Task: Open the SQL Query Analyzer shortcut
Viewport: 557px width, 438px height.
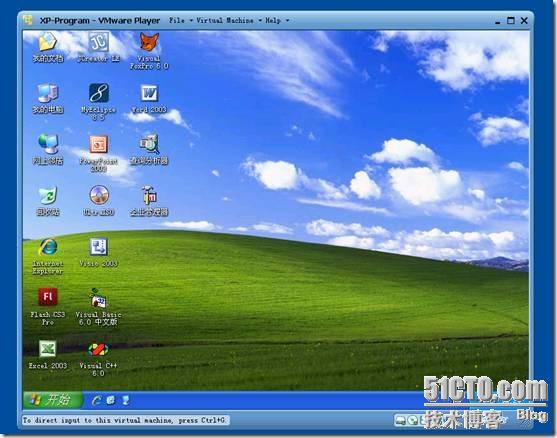Action: click(149, 150)
